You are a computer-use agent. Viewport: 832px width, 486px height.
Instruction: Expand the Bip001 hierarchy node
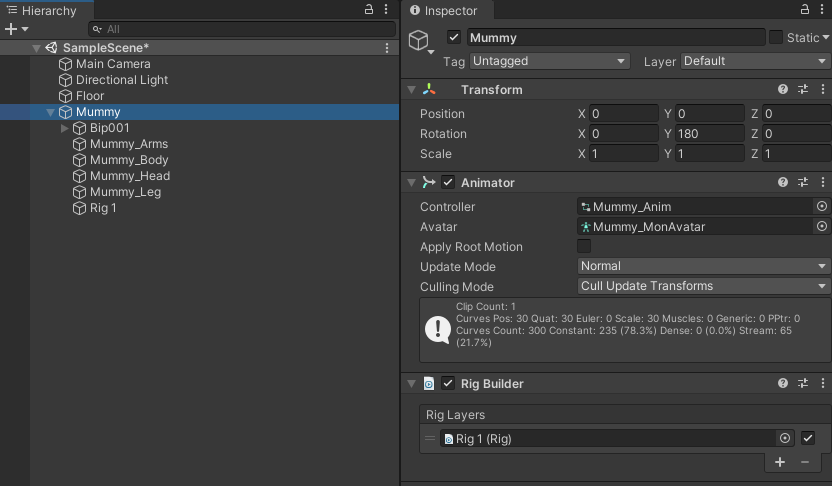click(x=64, y=128)
